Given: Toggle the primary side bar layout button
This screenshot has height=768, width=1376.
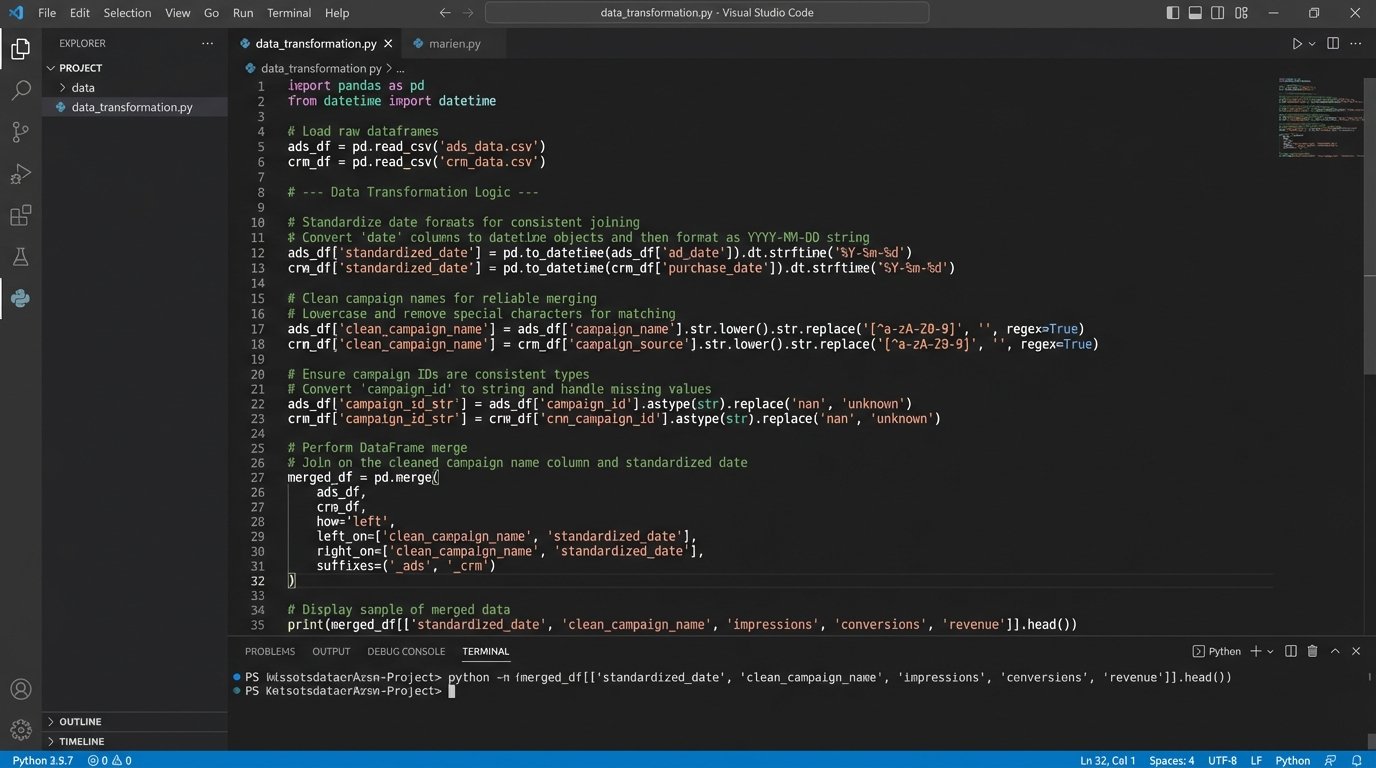Looking at the screenshot, I should click(x=1173, y=13).
